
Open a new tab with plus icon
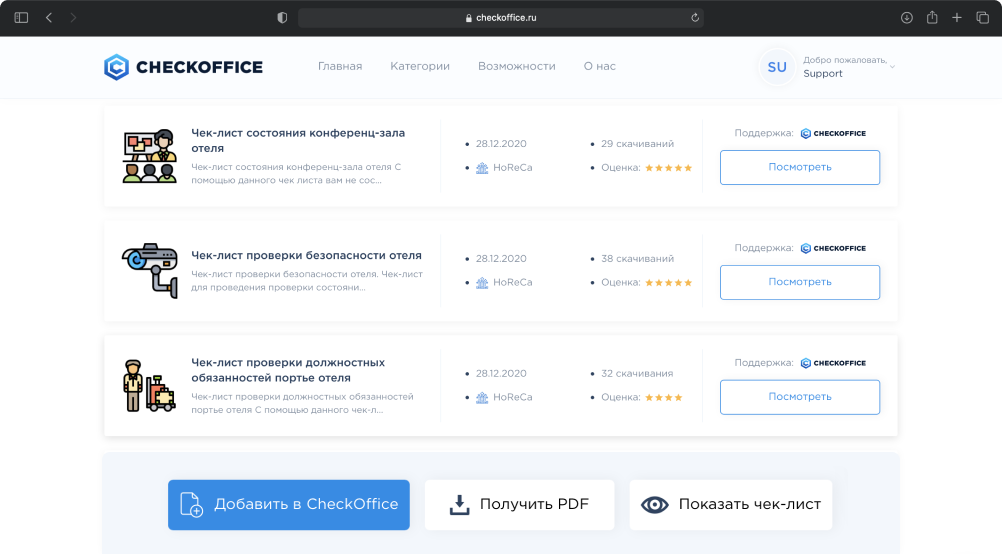click(957, 18)
